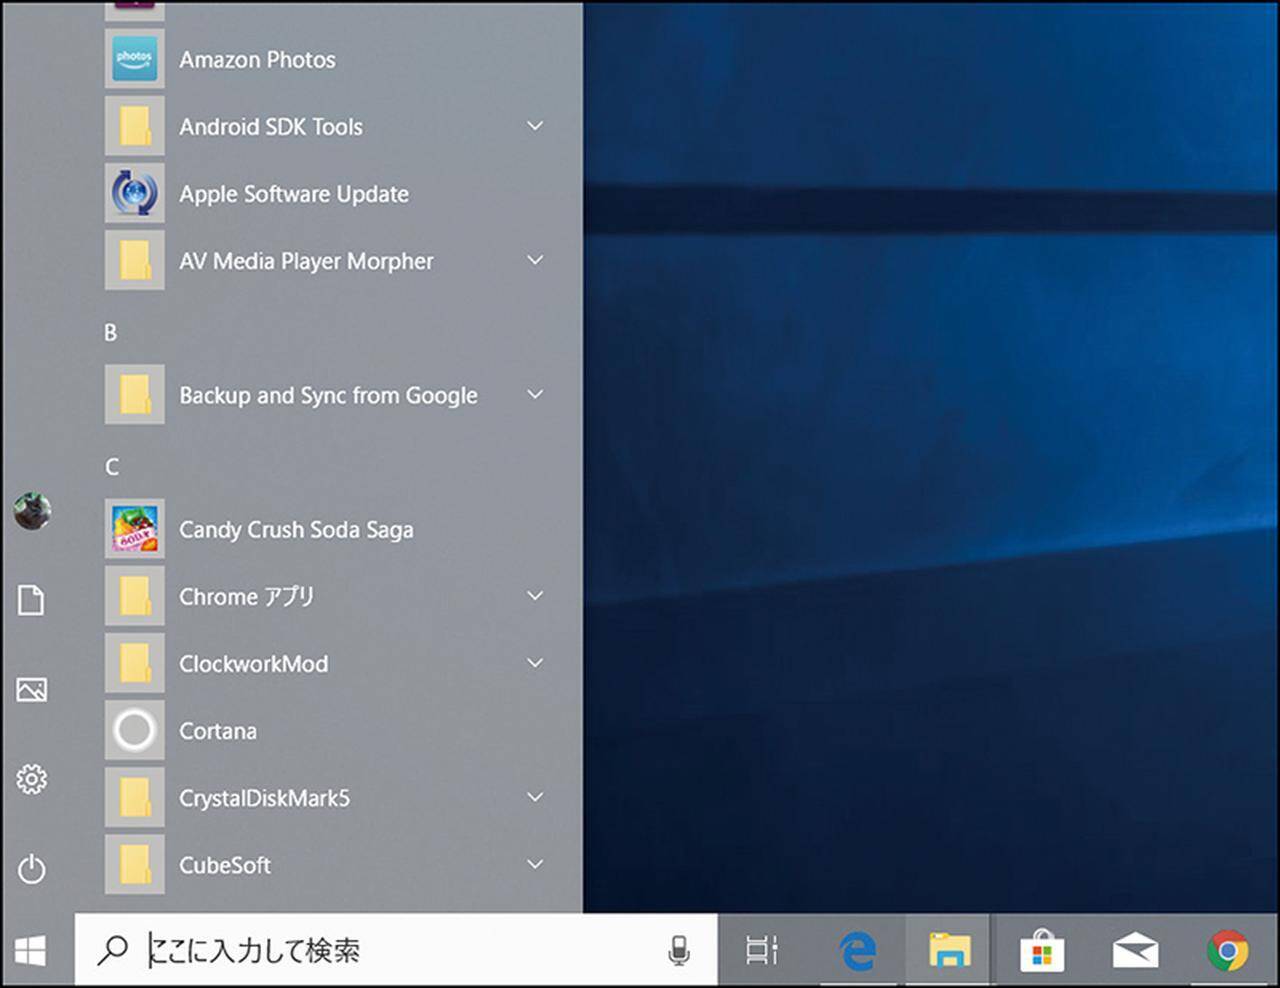Open File Explorer from taskbar
The image size is (1280, 988).
click(948, 951)
